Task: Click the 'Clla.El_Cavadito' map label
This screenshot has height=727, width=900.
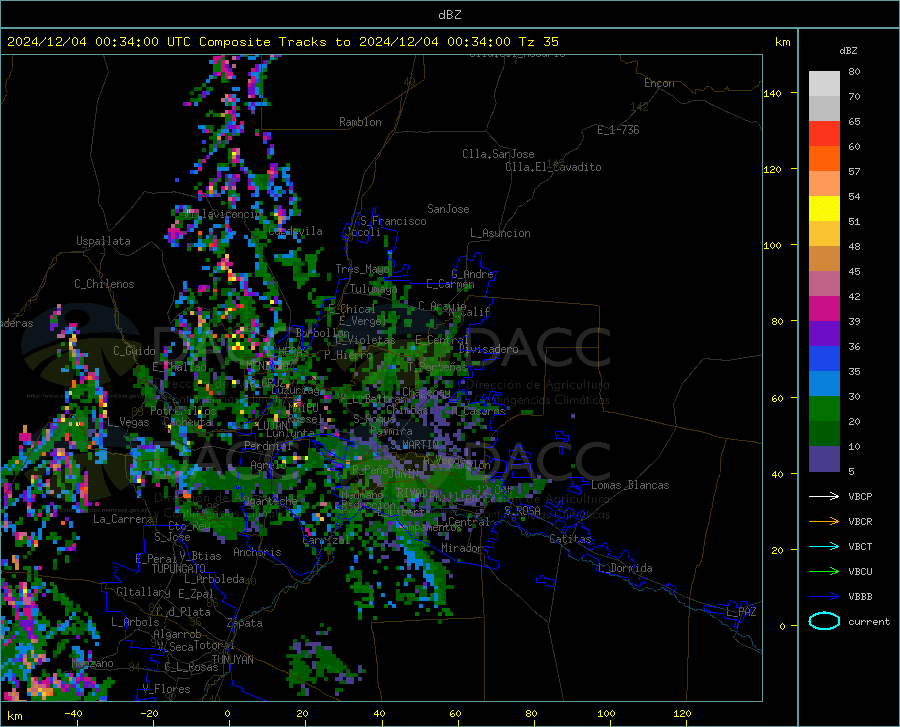Action: point(553,167)
